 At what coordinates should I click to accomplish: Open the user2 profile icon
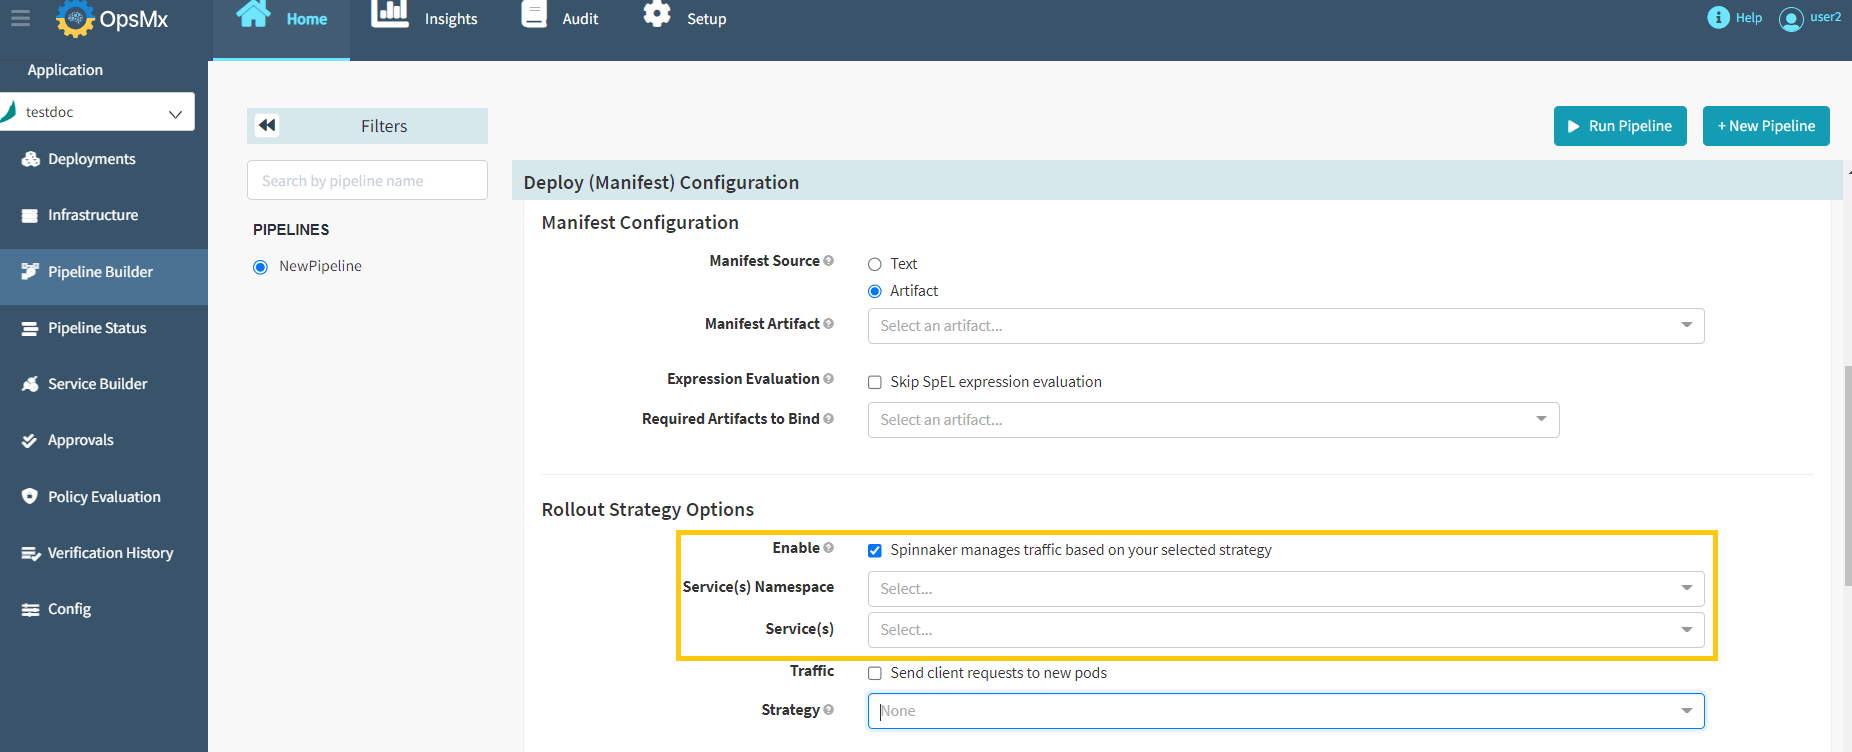[x=1790, y=19]
